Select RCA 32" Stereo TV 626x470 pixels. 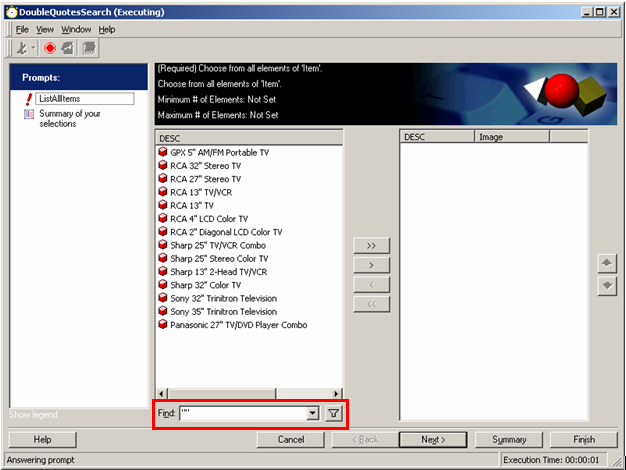click(205, 166)
